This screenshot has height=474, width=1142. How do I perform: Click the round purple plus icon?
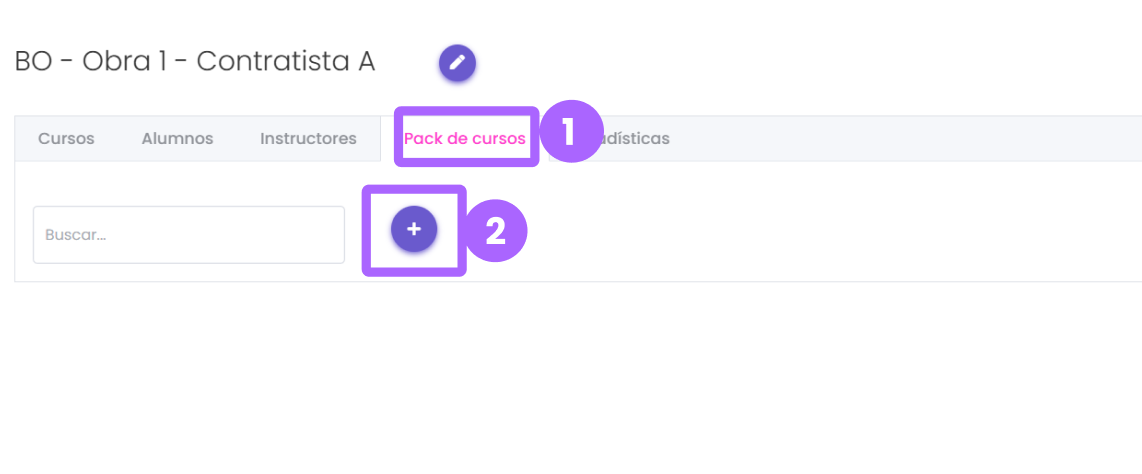(x=414, y=229)
